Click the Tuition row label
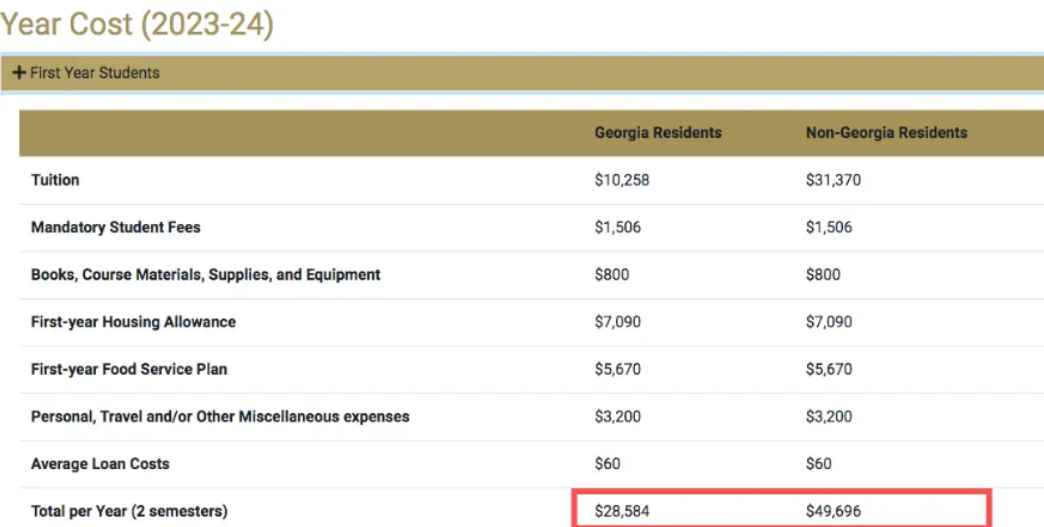 tap(55, 180)
